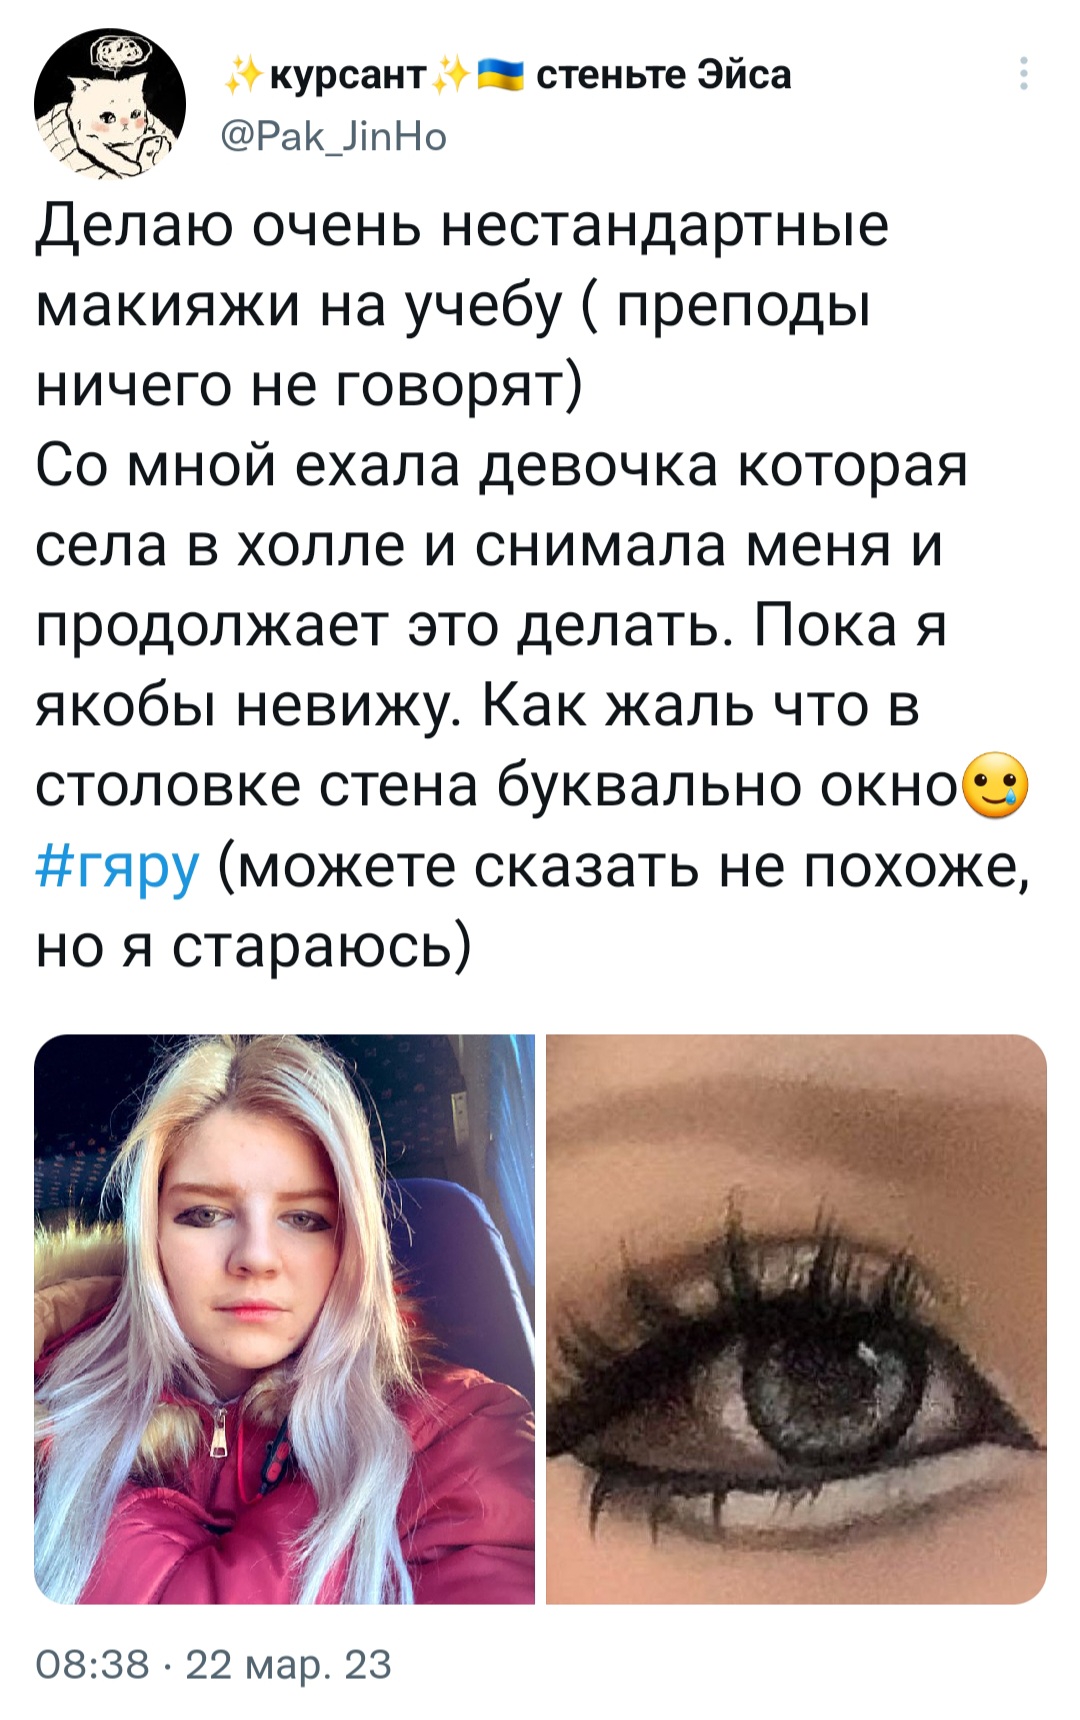
Task: Click the text line Делаю очень нестандартные
Action: (x=462, y=227)
